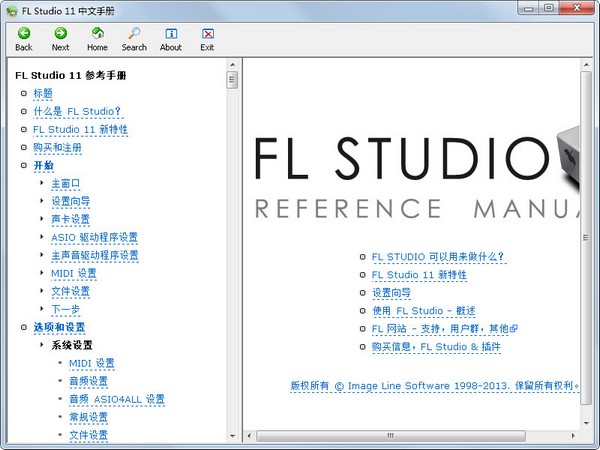
Task: Open 音频 ASIO4ALL 设置 entry
Action: pyautogui.click(x=117, y=400)
